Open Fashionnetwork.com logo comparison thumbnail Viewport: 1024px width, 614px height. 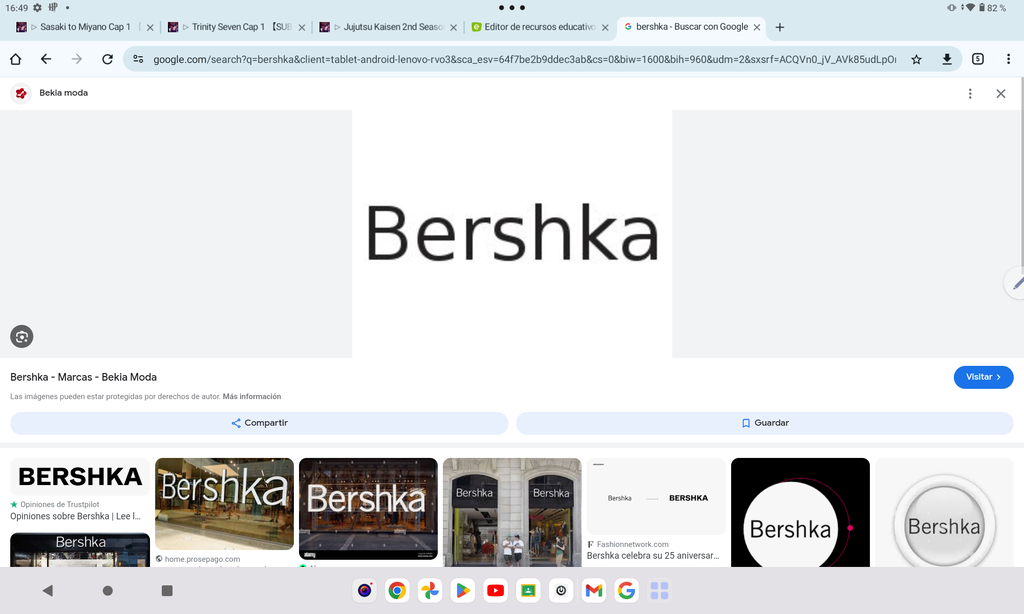coord(656,496)
